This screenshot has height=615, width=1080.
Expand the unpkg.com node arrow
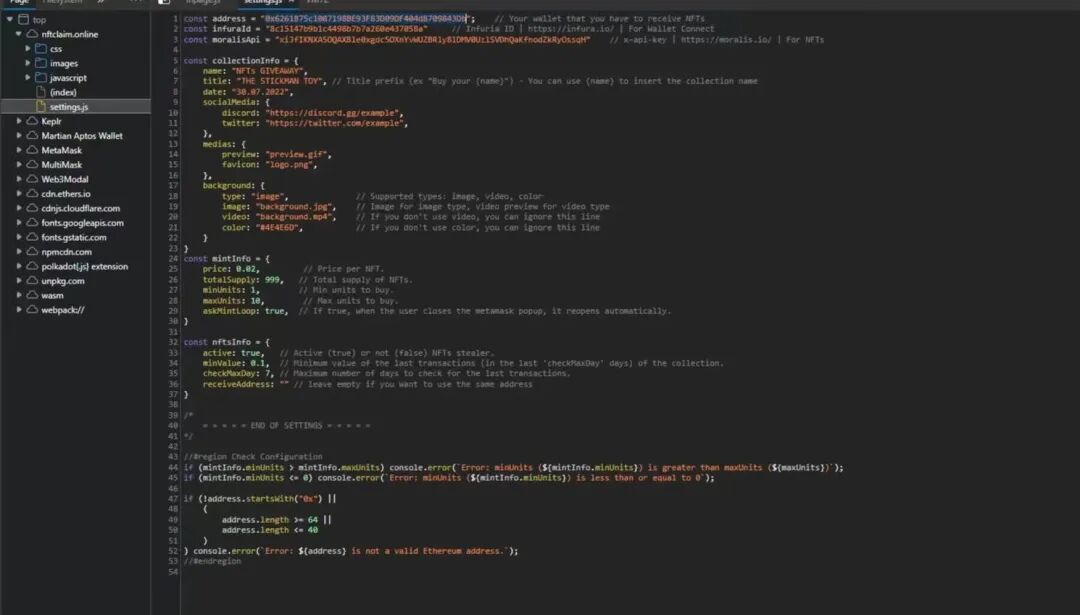(x=19, y=280)
